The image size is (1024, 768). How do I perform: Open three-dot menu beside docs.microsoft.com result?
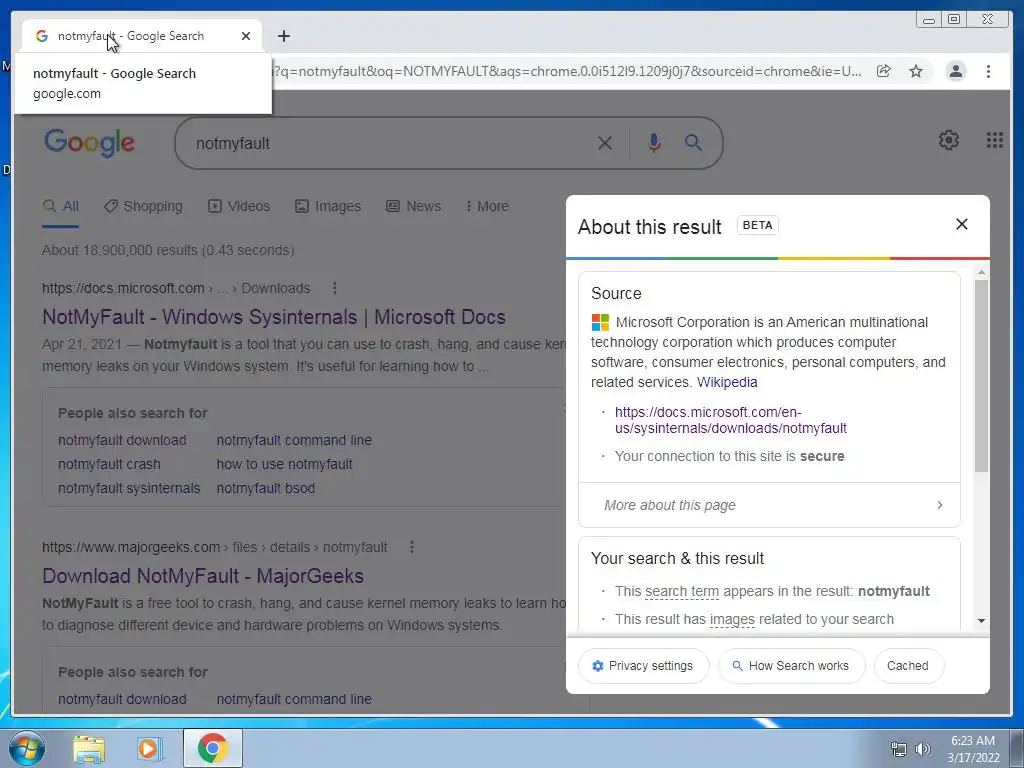334,288
